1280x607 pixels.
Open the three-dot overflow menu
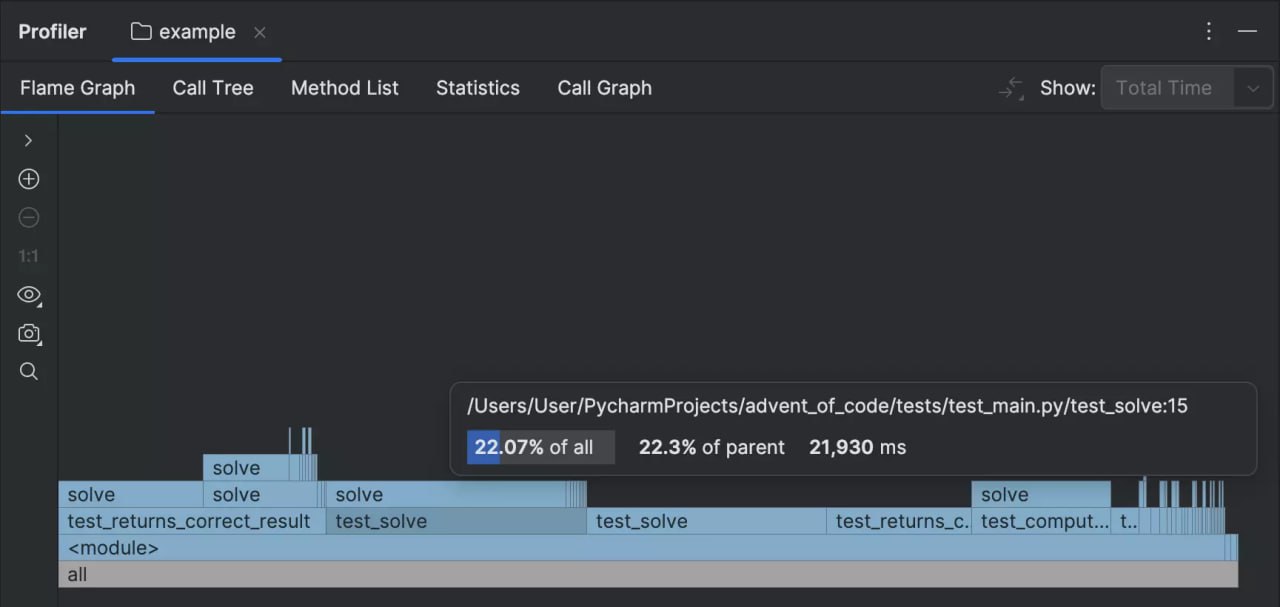tap(1208, 31)
